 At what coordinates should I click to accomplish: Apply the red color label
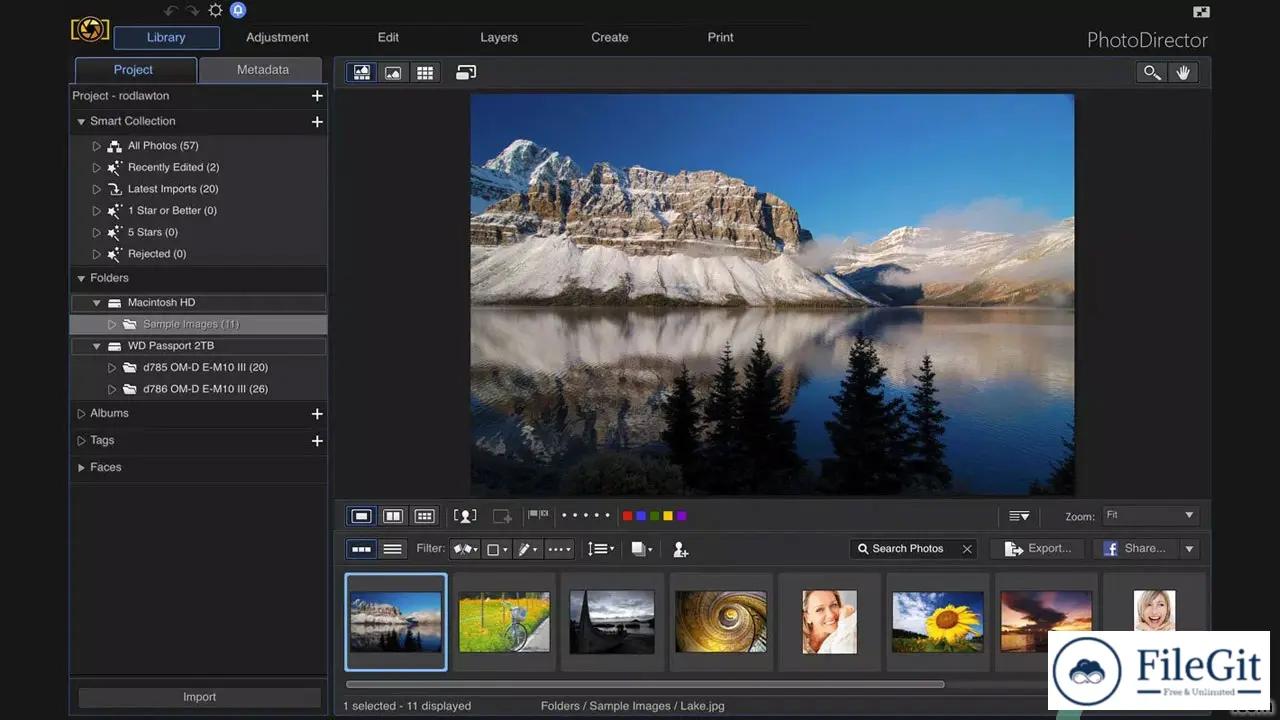627,516
